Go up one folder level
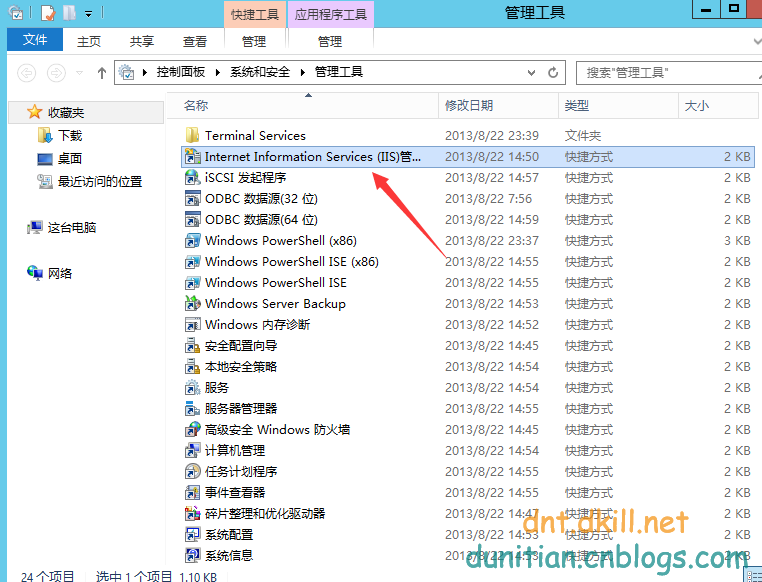The width and height of the screenshot is (762, 582). click(x=102, y=73)
